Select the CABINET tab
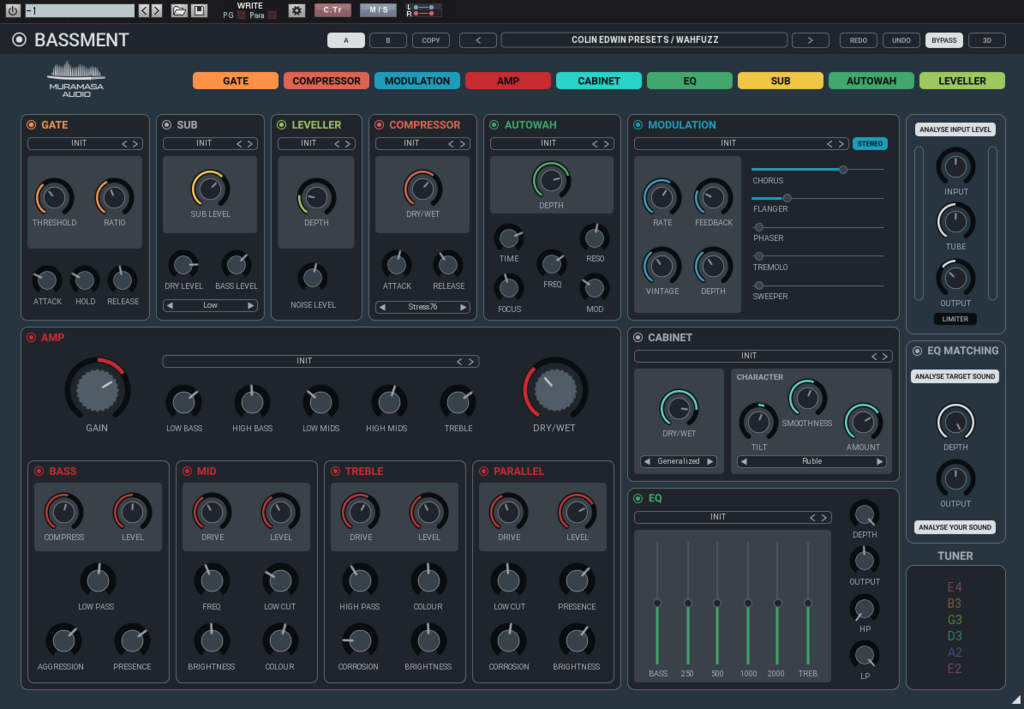Screen dimensions: 1024x709 [x=599, y=81]
